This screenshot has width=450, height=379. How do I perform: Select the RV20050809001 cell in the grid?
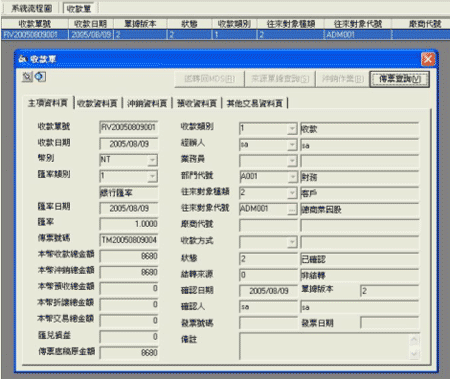(35, 35)
